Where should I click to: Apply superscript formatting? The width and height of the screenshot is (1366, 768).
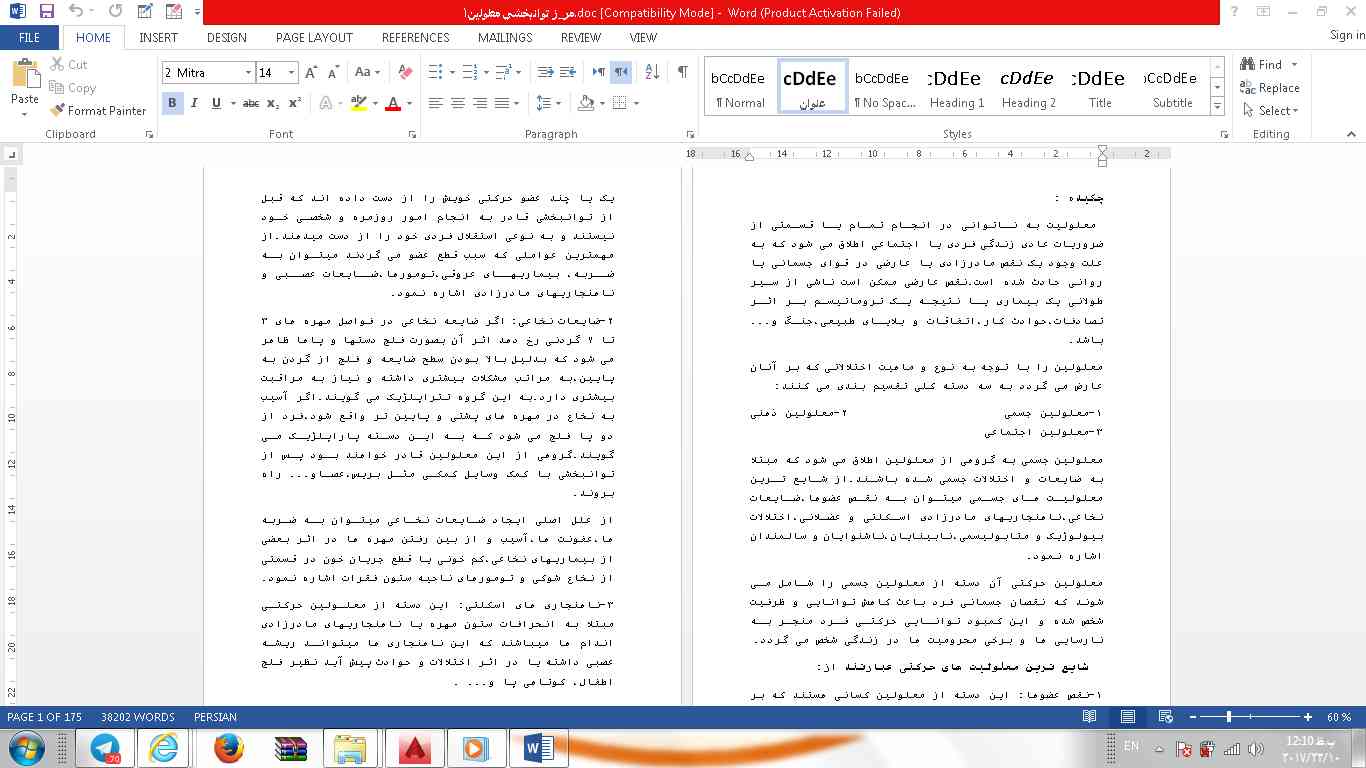(x=295, y=103)
